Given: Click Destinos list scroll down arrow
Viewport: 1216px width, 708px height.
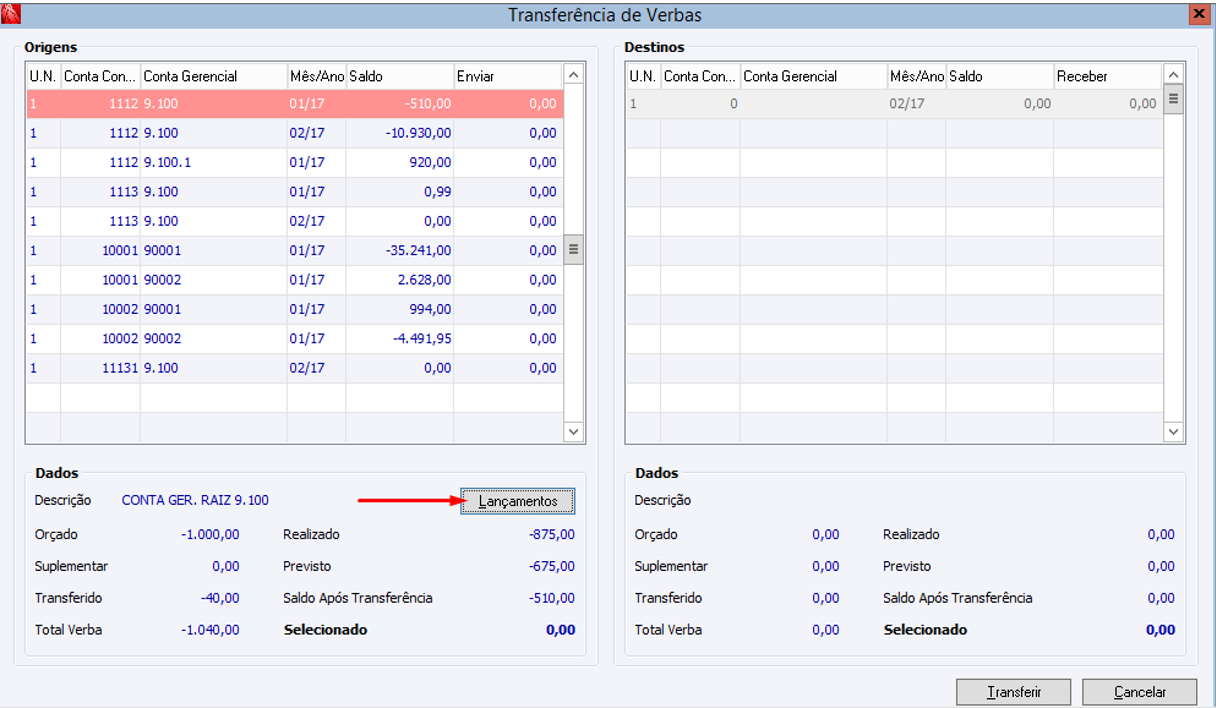Looking at the screenshot, I should tap(1174, 432).
